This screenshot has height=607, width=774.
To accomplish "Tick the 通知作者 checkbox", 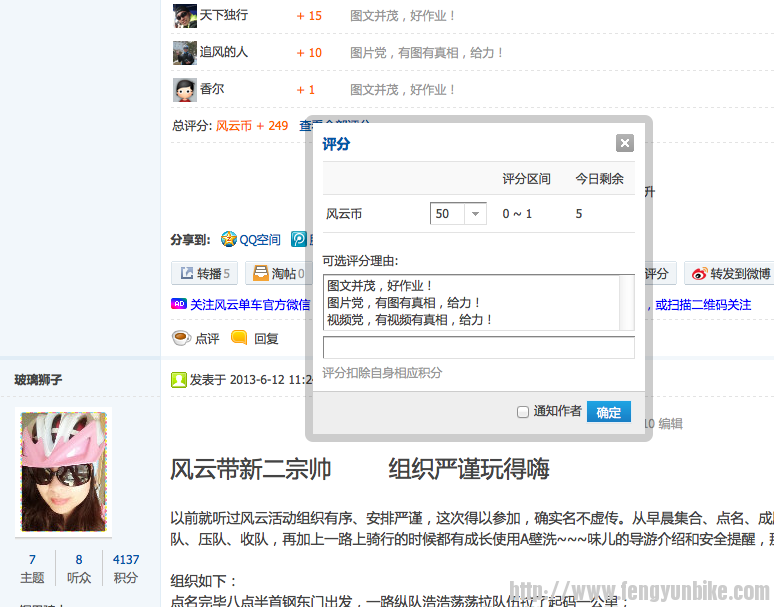I will point(523,412).
